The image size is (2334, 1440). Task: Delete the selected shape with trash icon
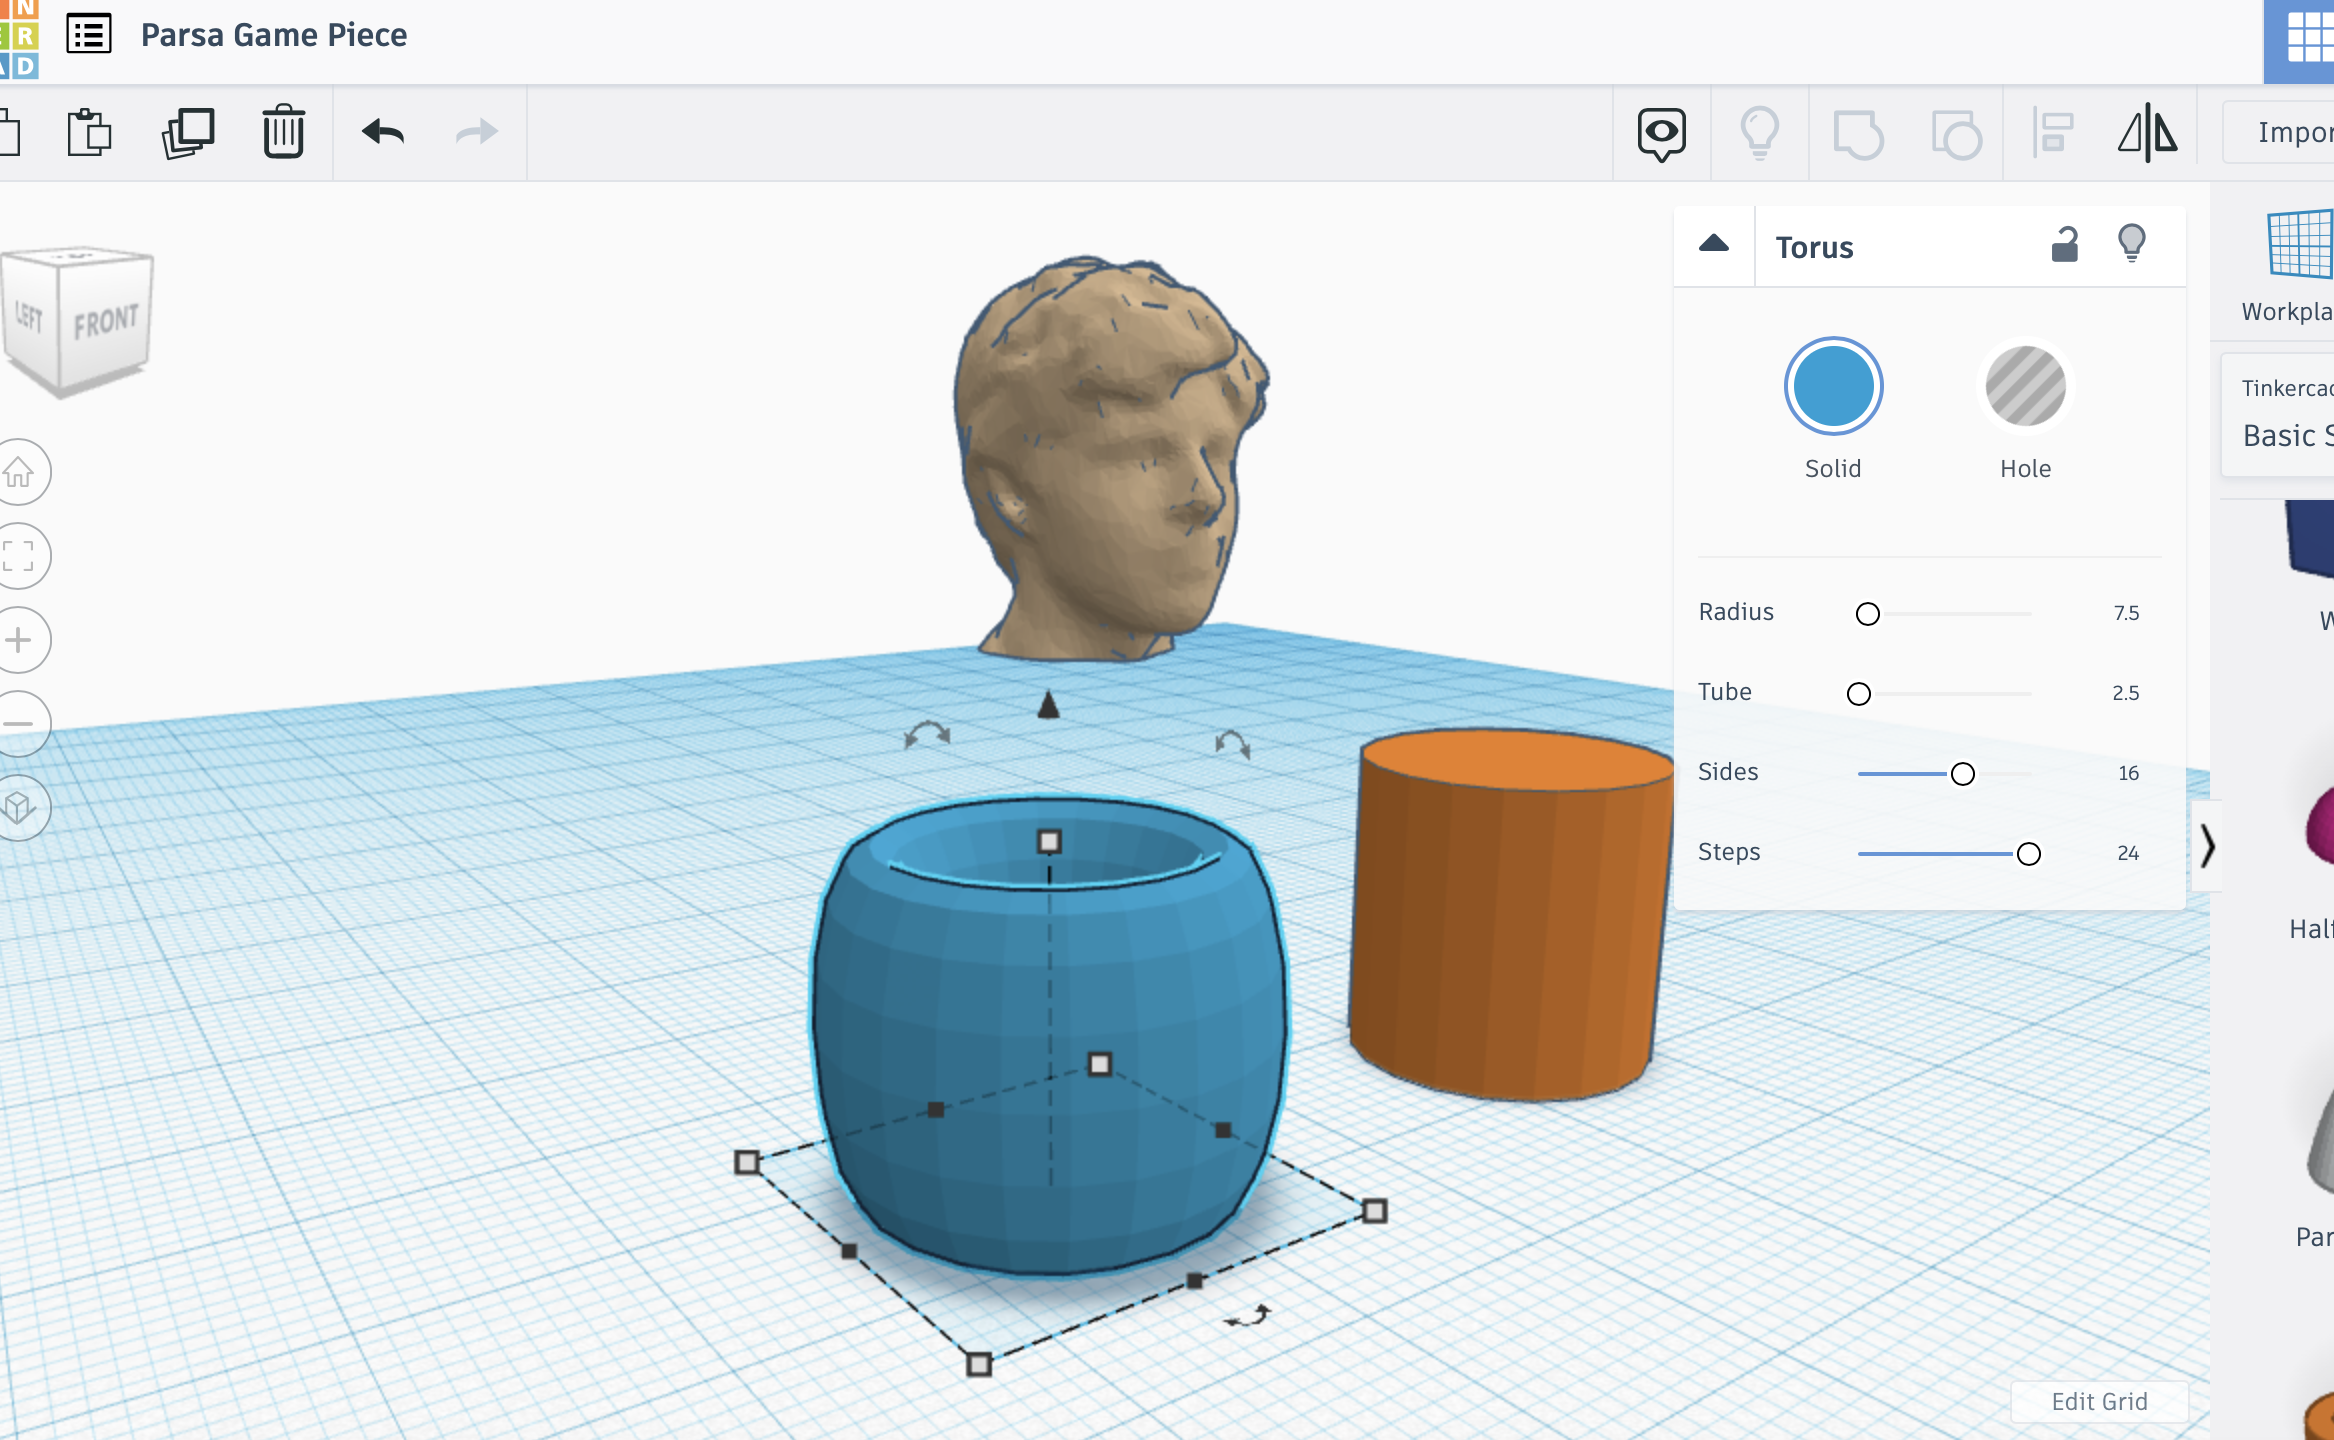pyautogui.click(x=284, y=132)
